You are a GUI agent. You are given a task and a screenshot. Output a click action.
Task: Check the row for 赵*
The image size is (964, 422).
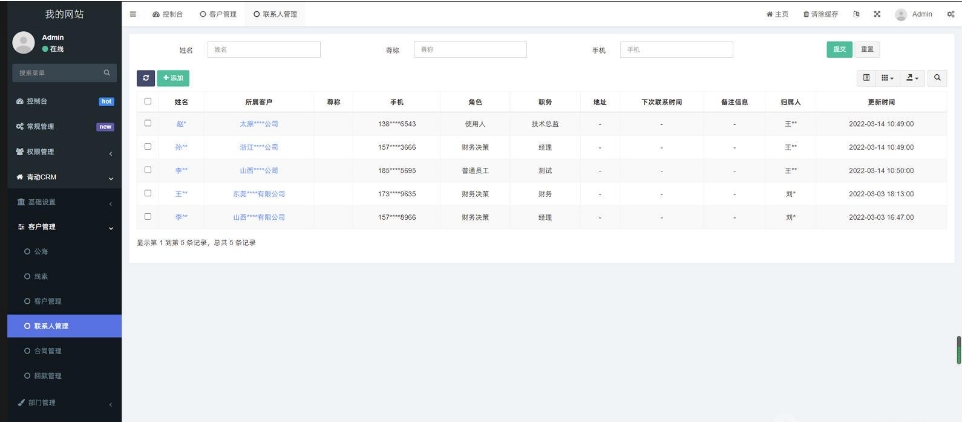(x=148, y=123)
